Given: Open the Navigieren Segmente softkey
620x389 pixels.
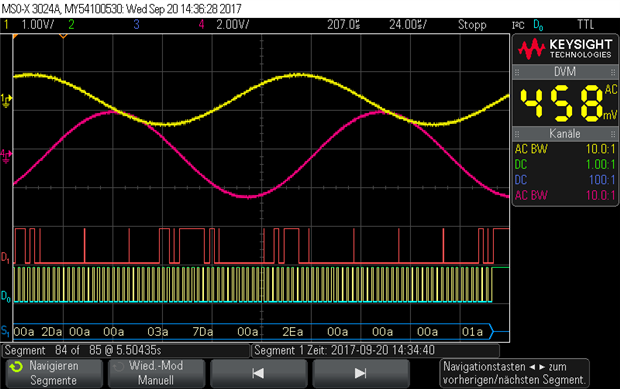Looking at the screenshot, I should (54, 373).
